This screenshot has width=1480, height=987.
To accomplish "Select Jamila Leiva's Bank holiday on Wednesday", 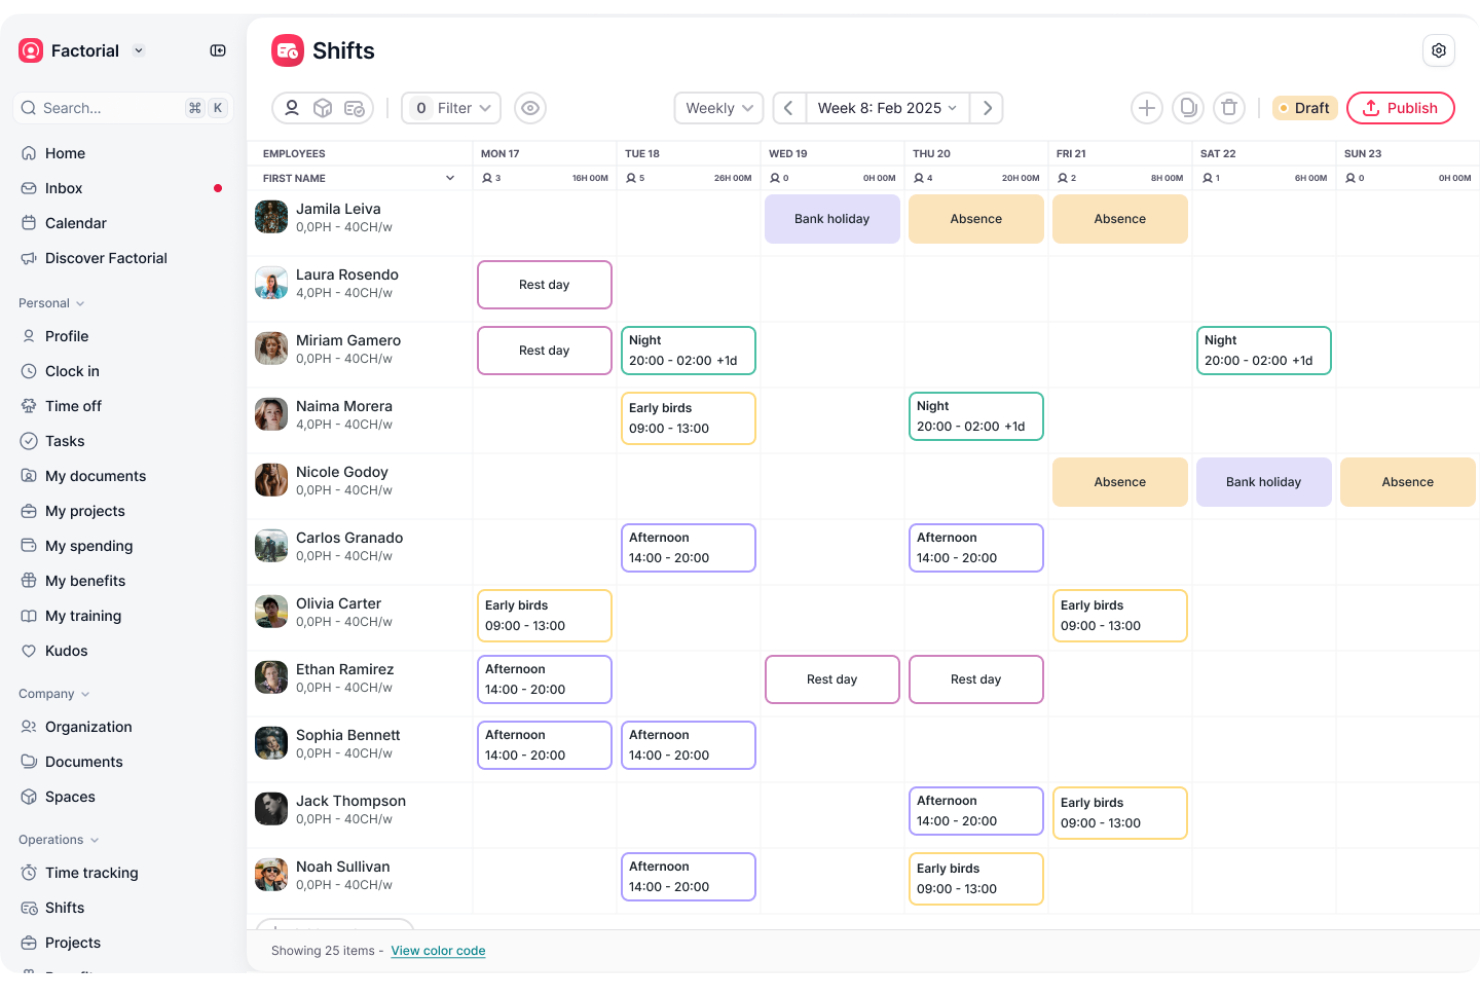I will click(x=832, y=219).
